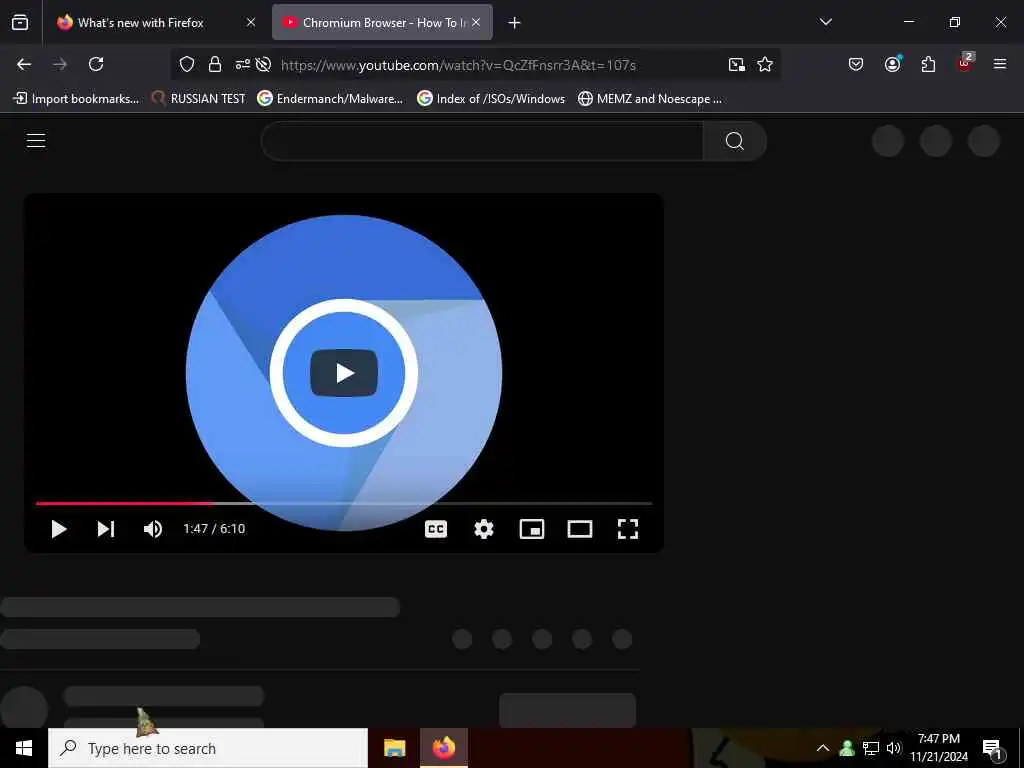Toggle theater mode
The height and width of the screenshot is (768, 1024).
coord(580,529)
